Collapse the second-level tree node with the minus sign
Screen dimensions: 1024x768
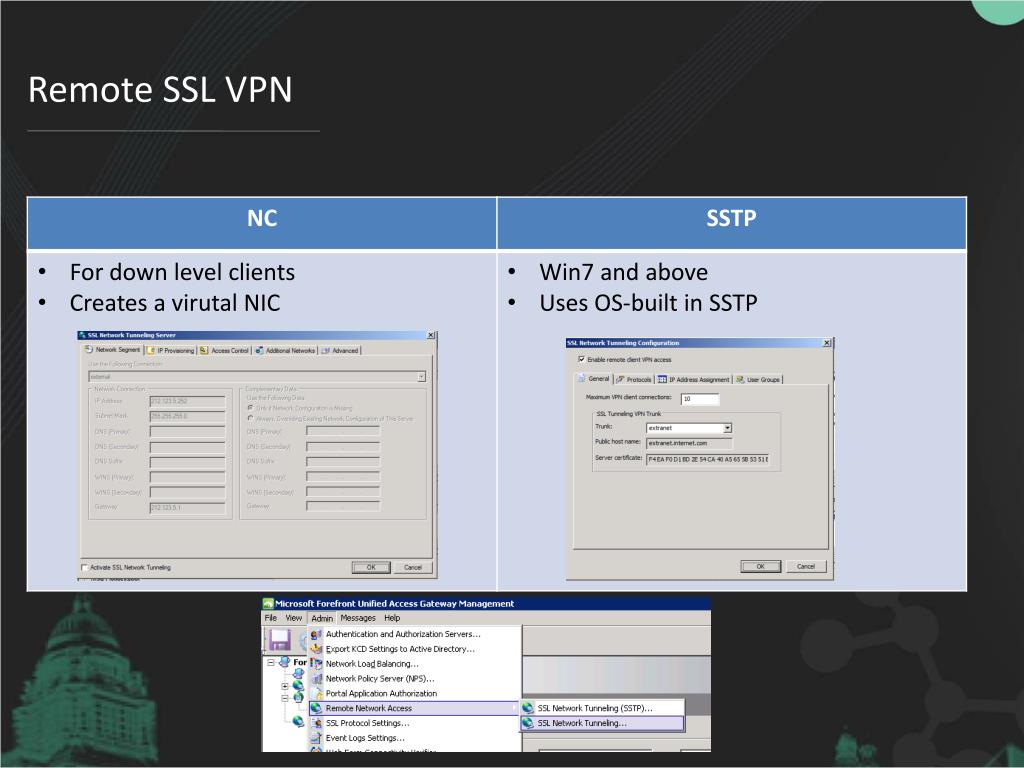(x=285, y=698)
